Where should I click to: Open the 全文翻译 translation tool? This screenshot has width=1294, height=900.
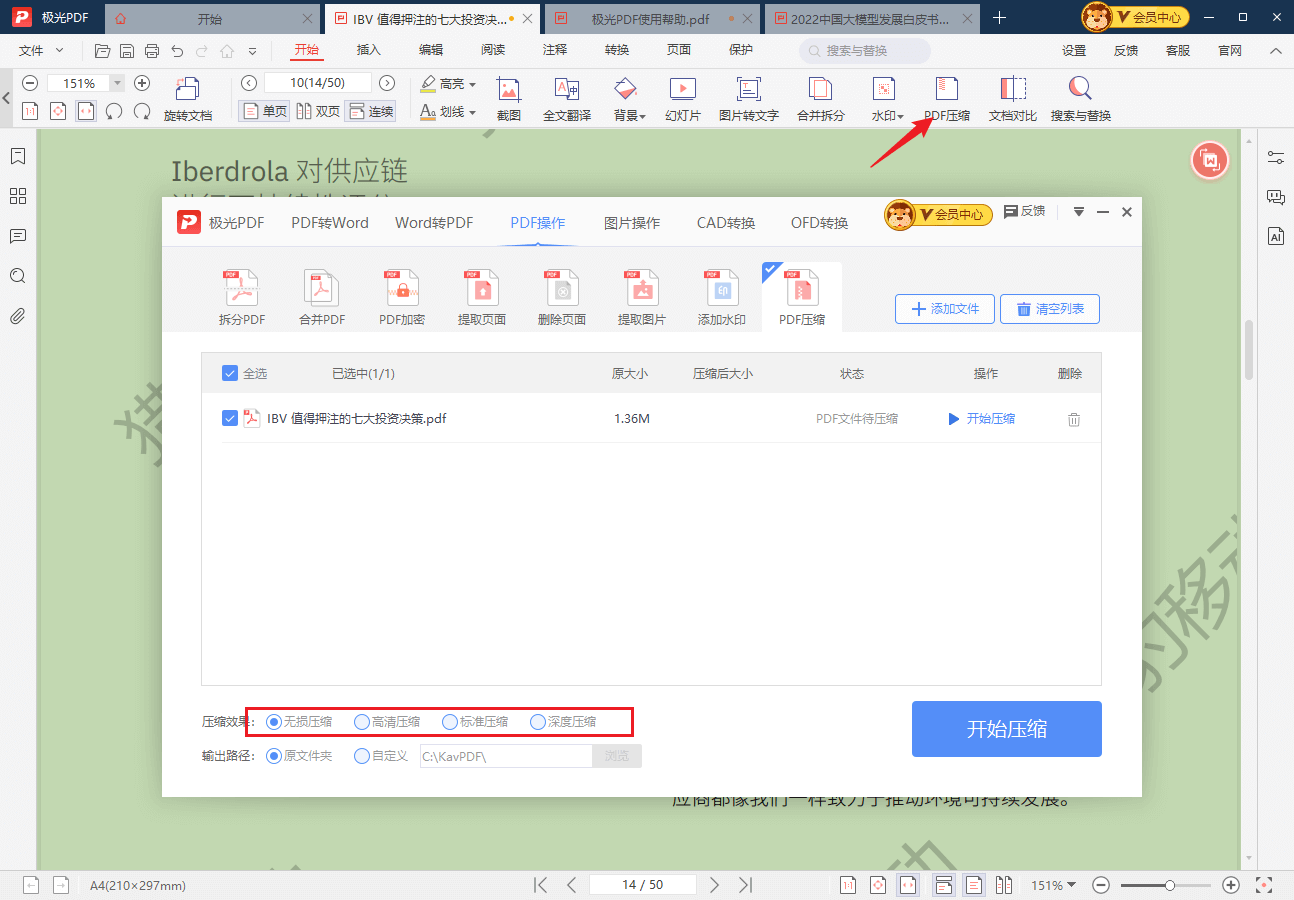click(567, 99)
